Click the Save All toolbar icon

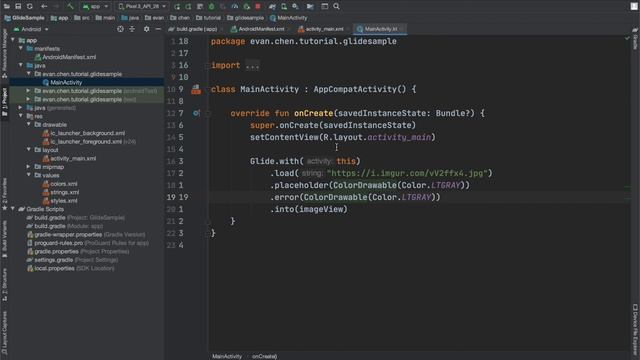tap(18, 7)
